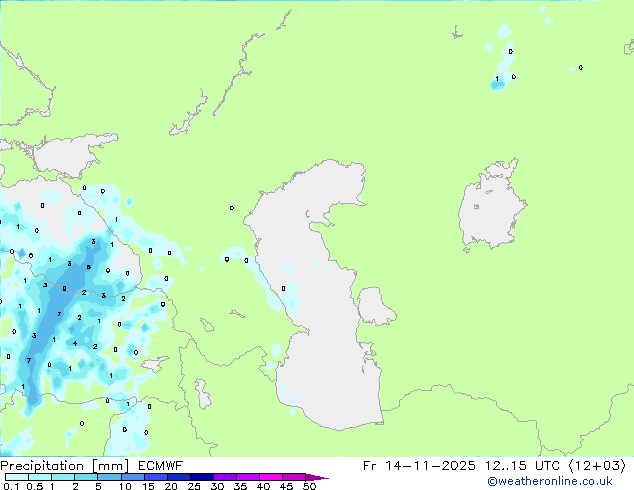Click the 15 mm legend color swatch
Viewport: 634px width, 490px height.
(x=156, y=477)
